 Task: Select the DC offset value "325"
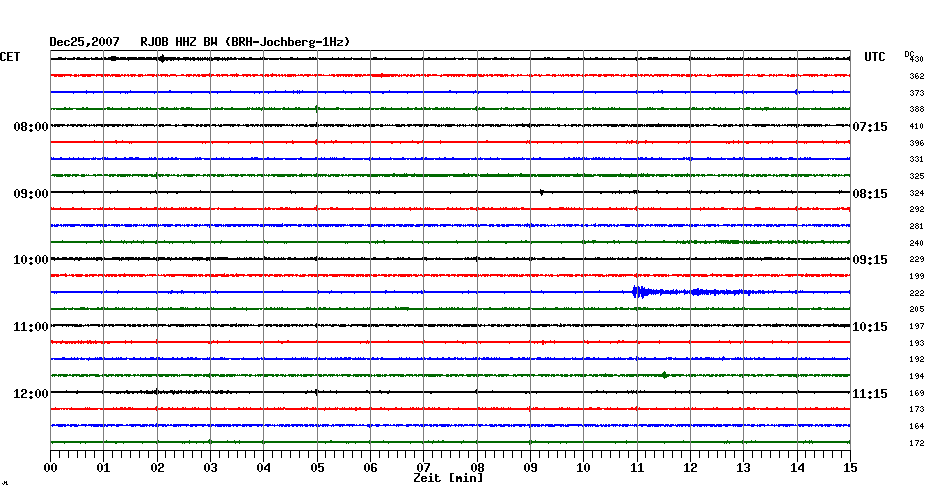pos(917,176)
